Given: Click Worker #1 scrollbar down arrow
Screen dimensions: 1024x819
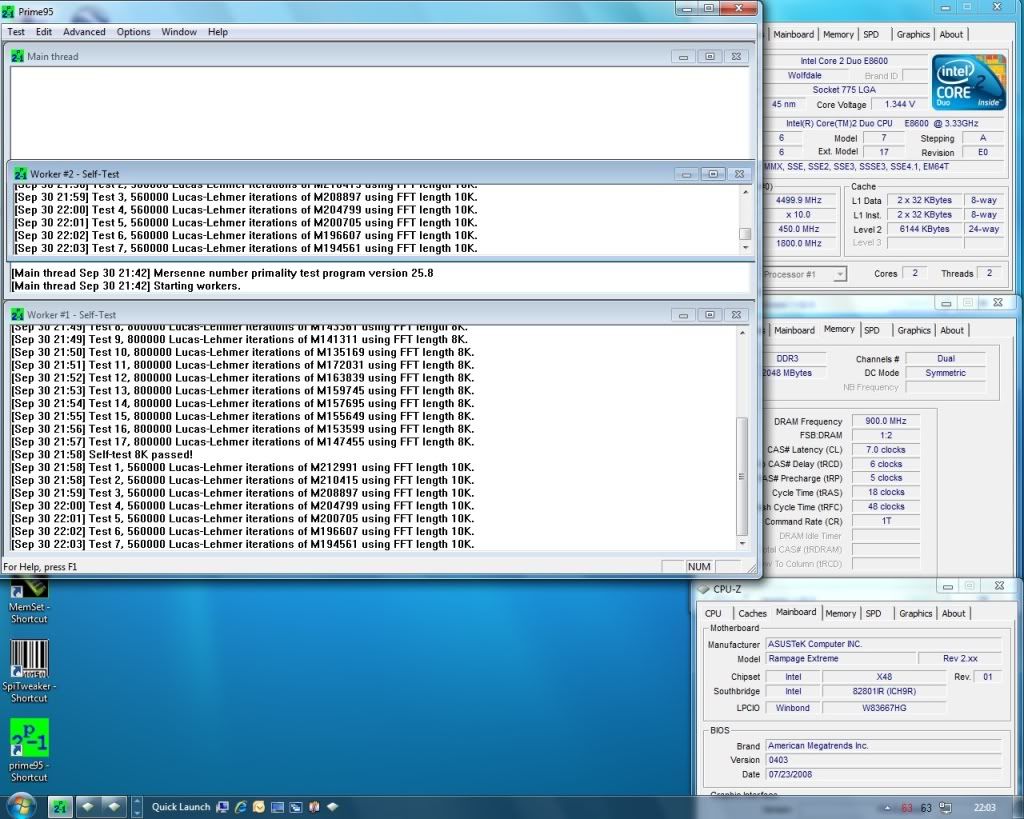Looking at the screenshot, I should (742, 543).
